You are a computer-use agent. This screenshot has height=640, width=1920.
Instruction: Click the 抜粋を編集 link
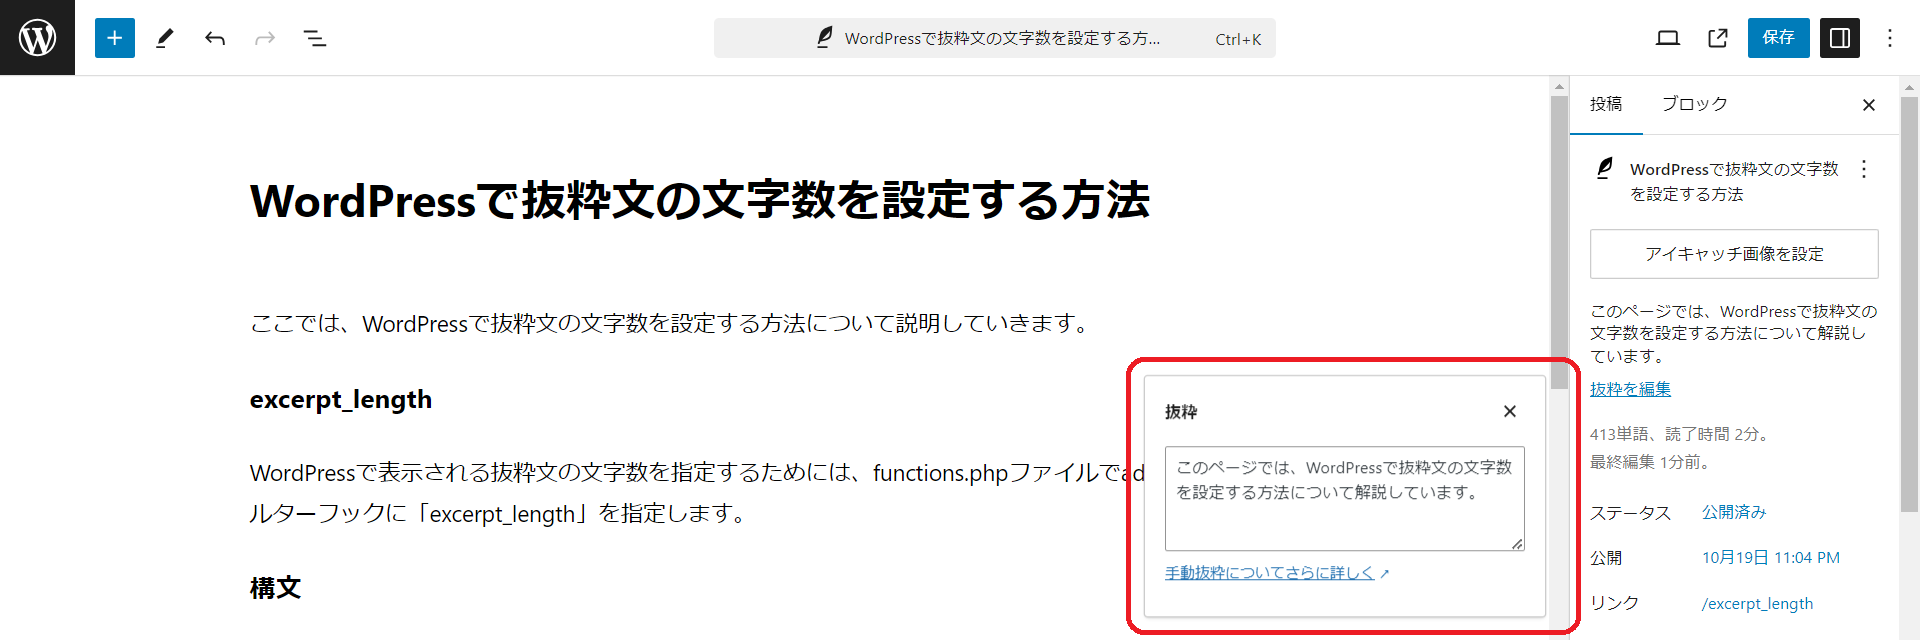[1630, 389]
